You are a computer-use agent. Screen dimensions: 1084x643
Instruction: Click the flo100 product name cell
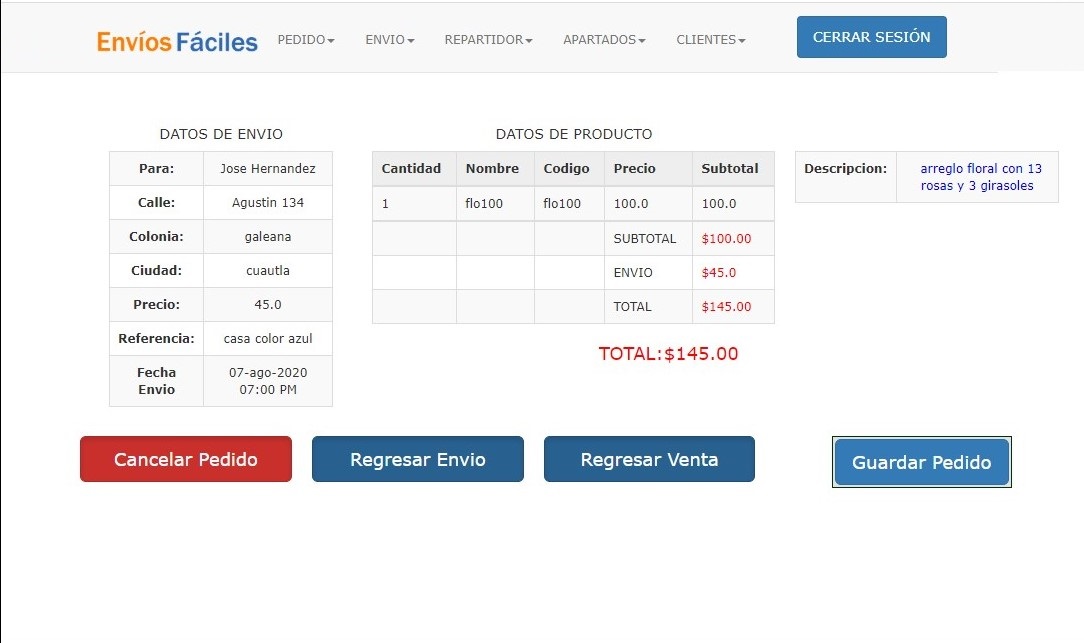pos(484,204)
